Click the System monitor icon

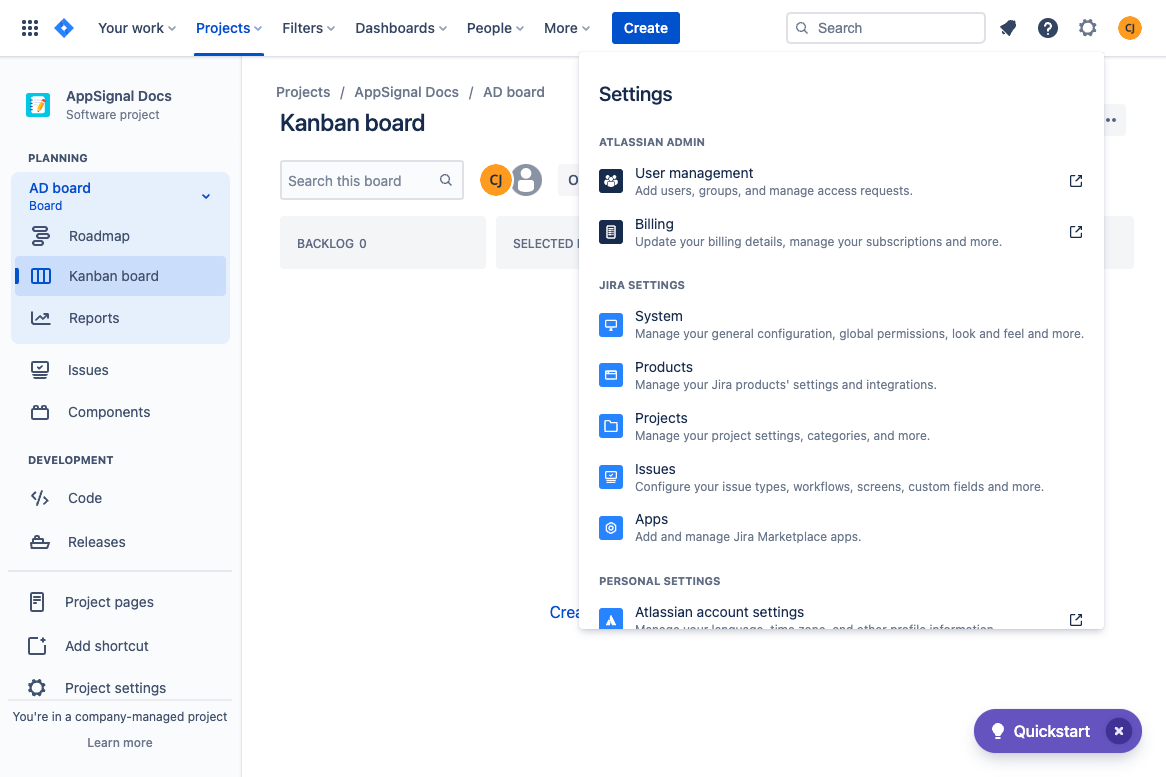click(611, 325)
